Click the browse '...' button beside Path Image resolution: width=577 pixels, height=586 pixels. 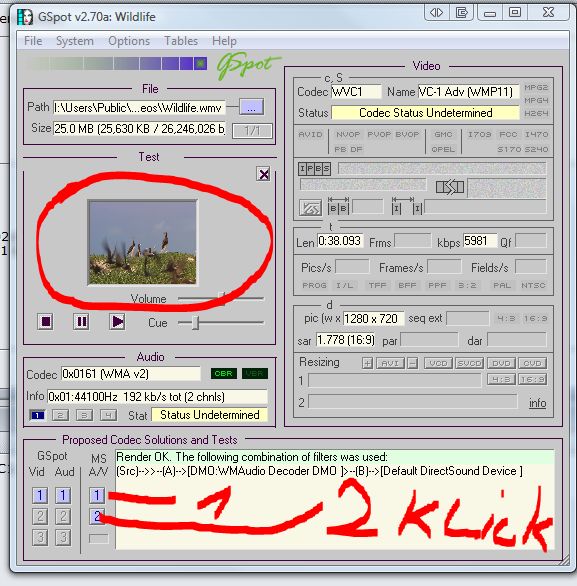pos(251,107)
